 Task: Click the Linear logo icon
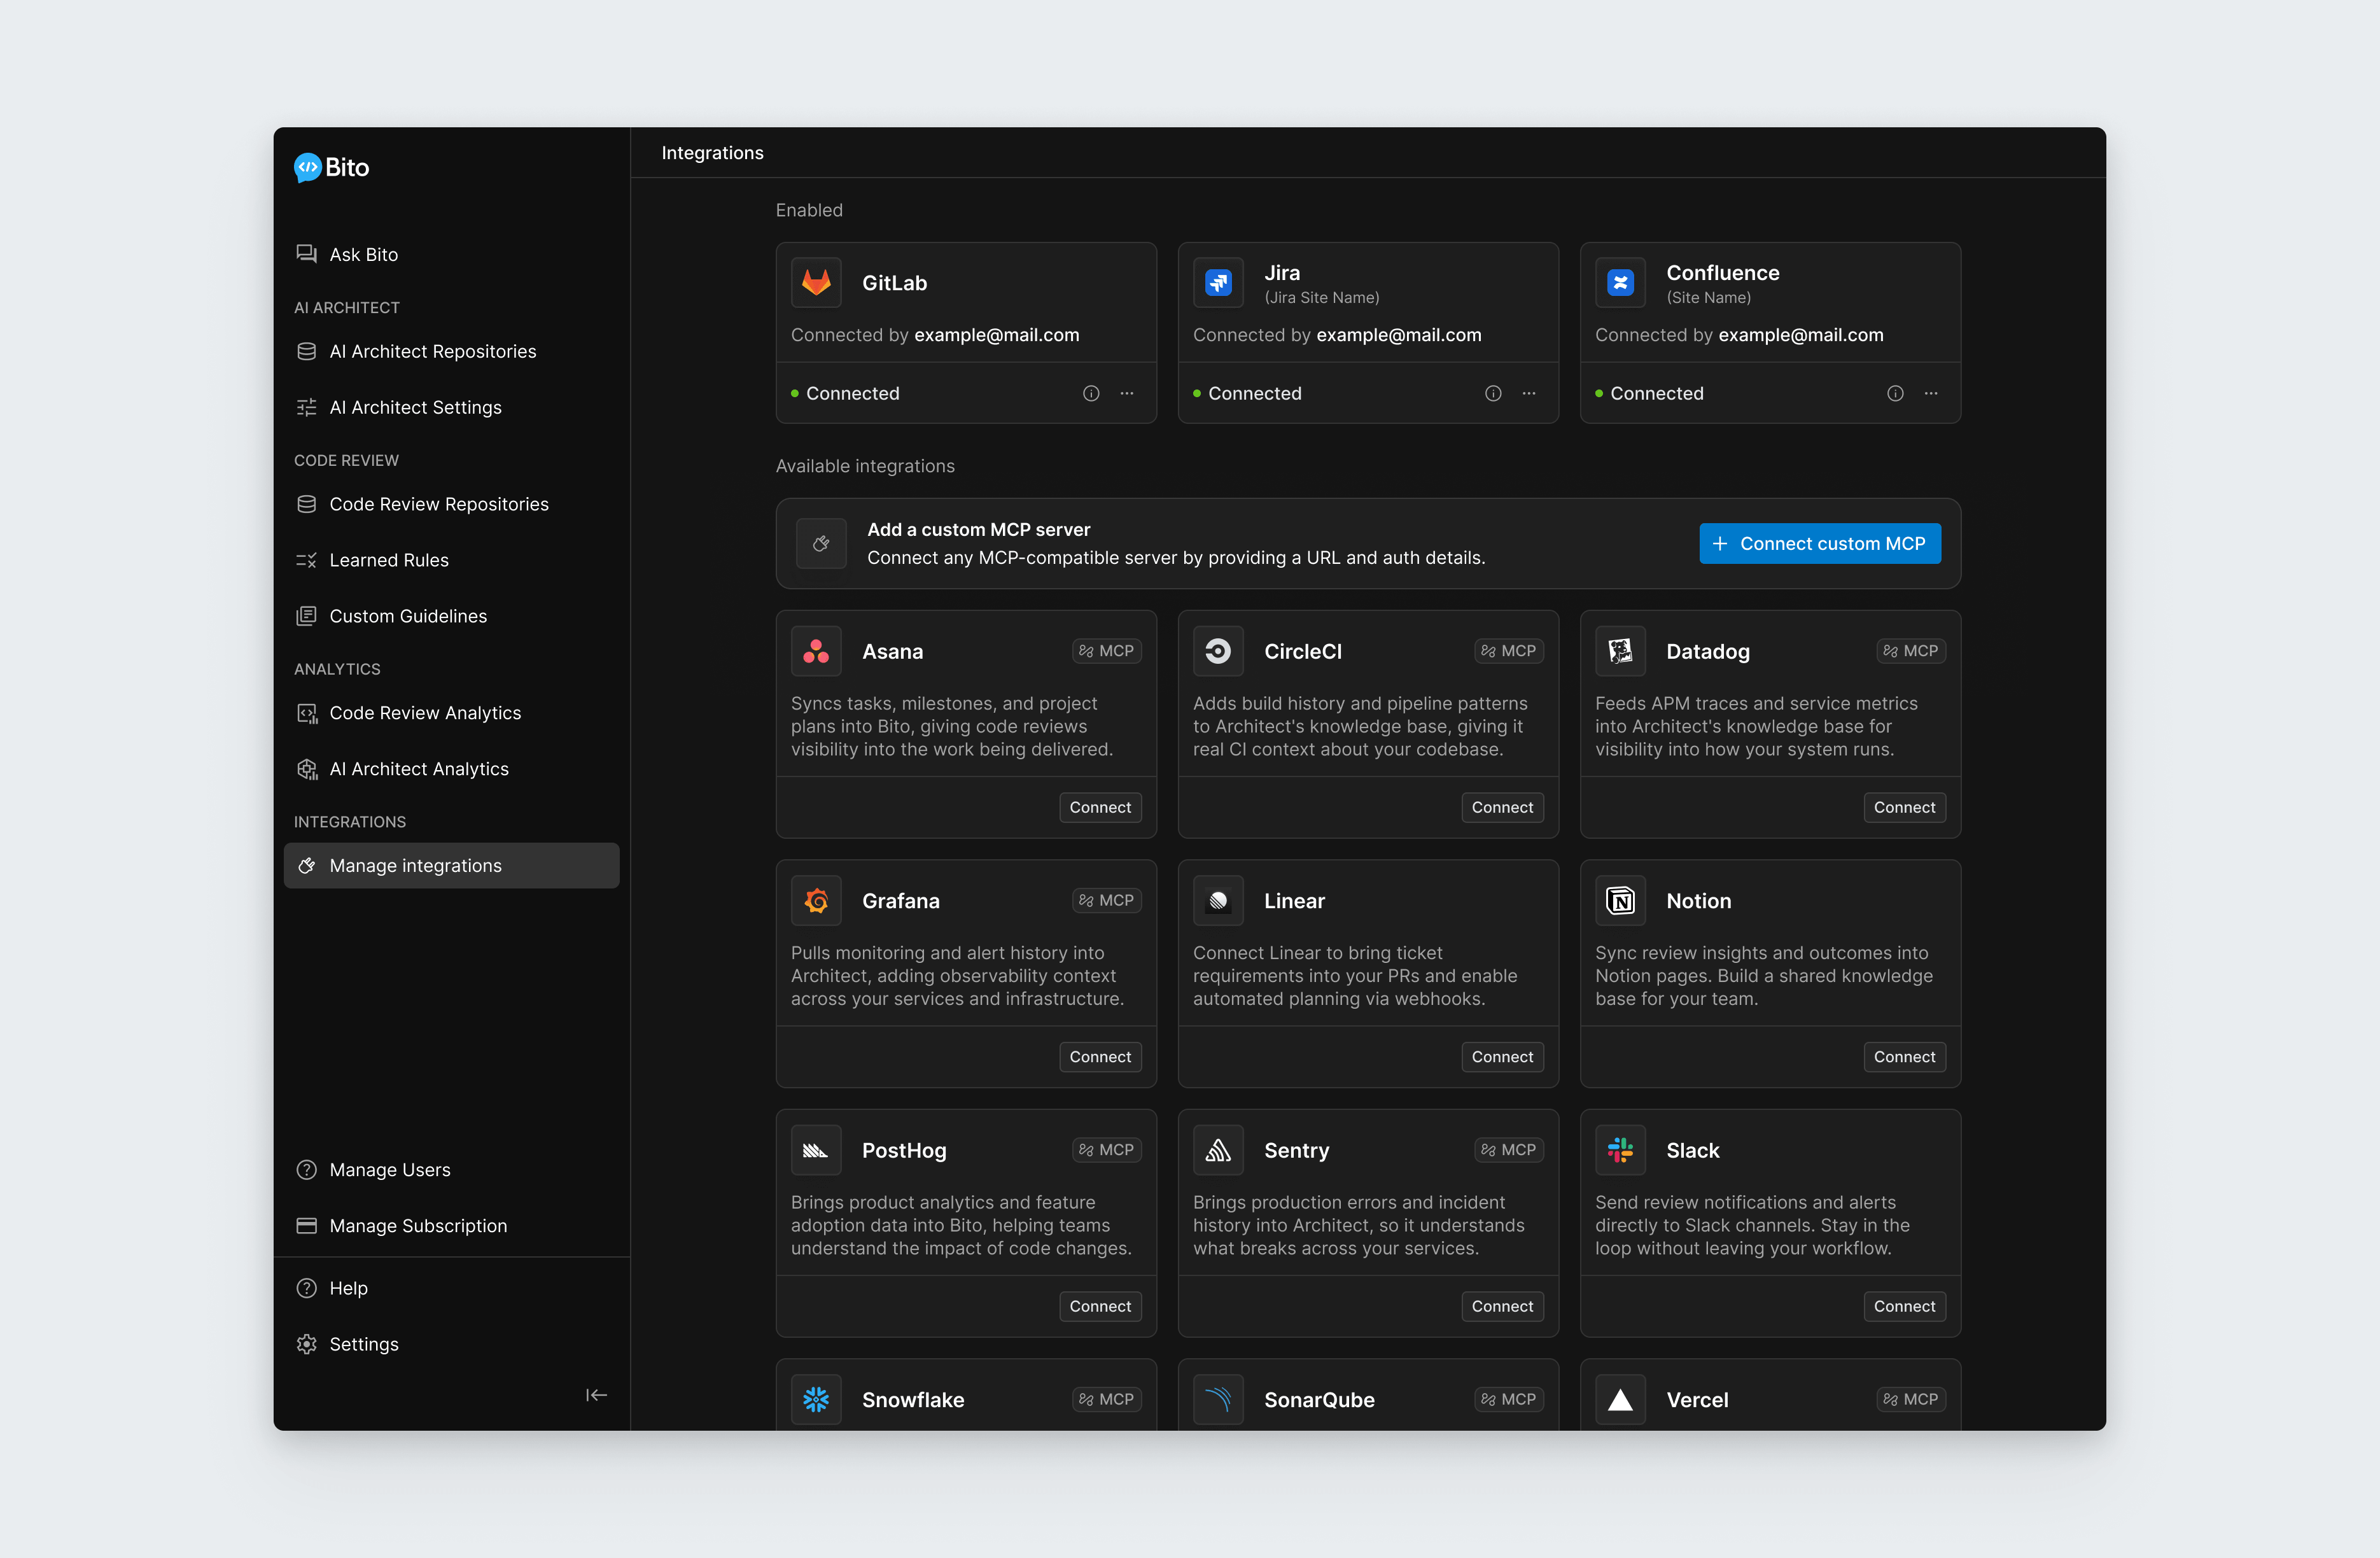click(1218, 901)
